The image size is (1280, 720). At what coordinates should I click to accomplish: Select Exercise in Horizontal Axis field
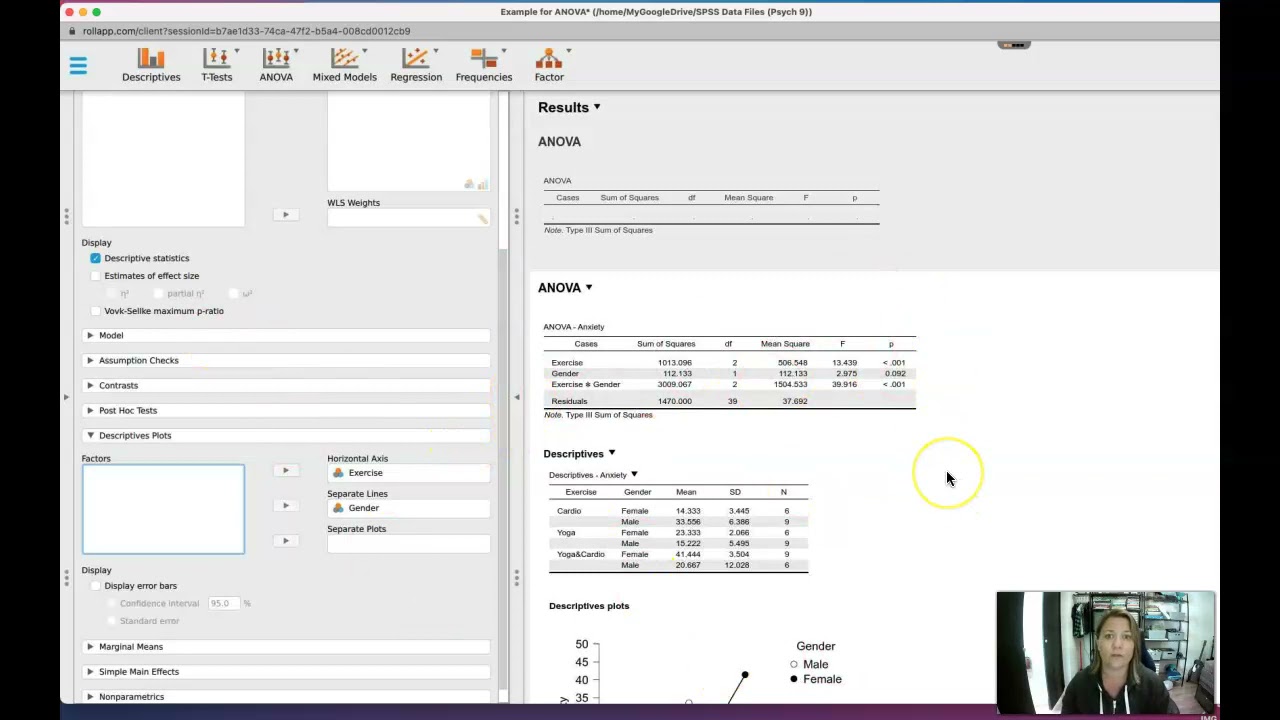409,473
